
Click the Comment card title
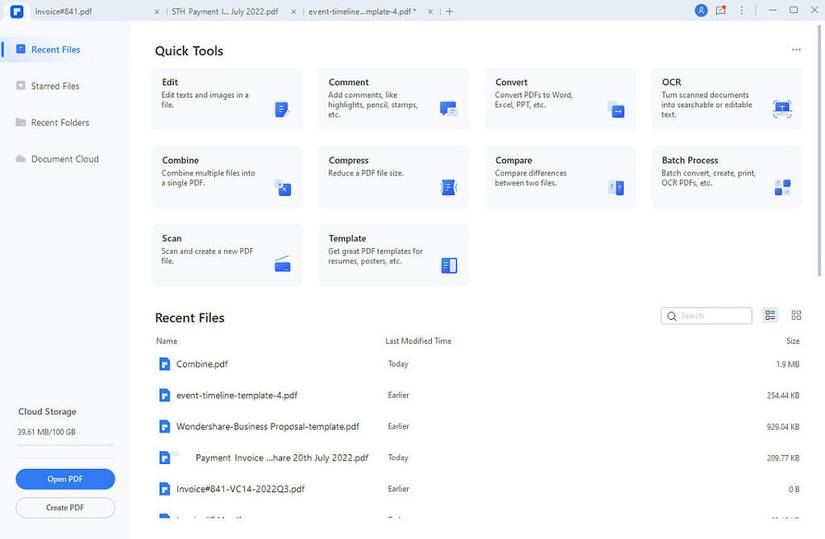348,82
